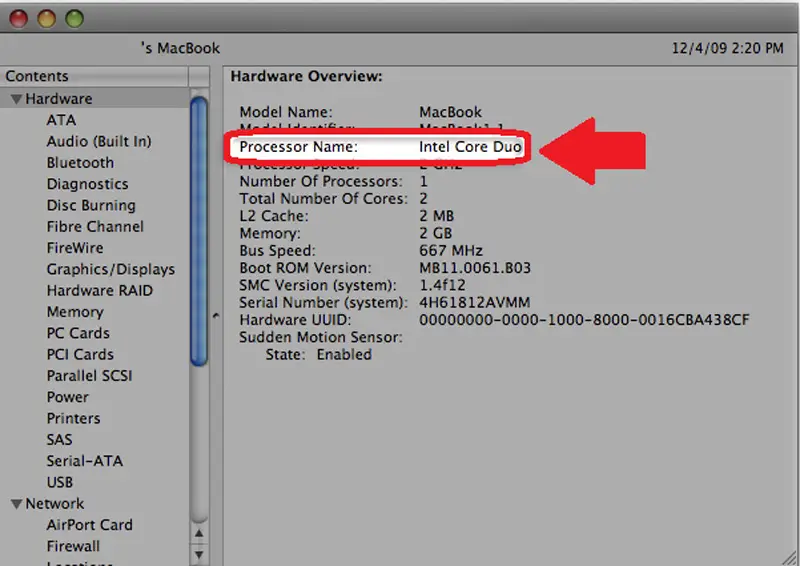Click SMC Version value 1.4f12

442,285
